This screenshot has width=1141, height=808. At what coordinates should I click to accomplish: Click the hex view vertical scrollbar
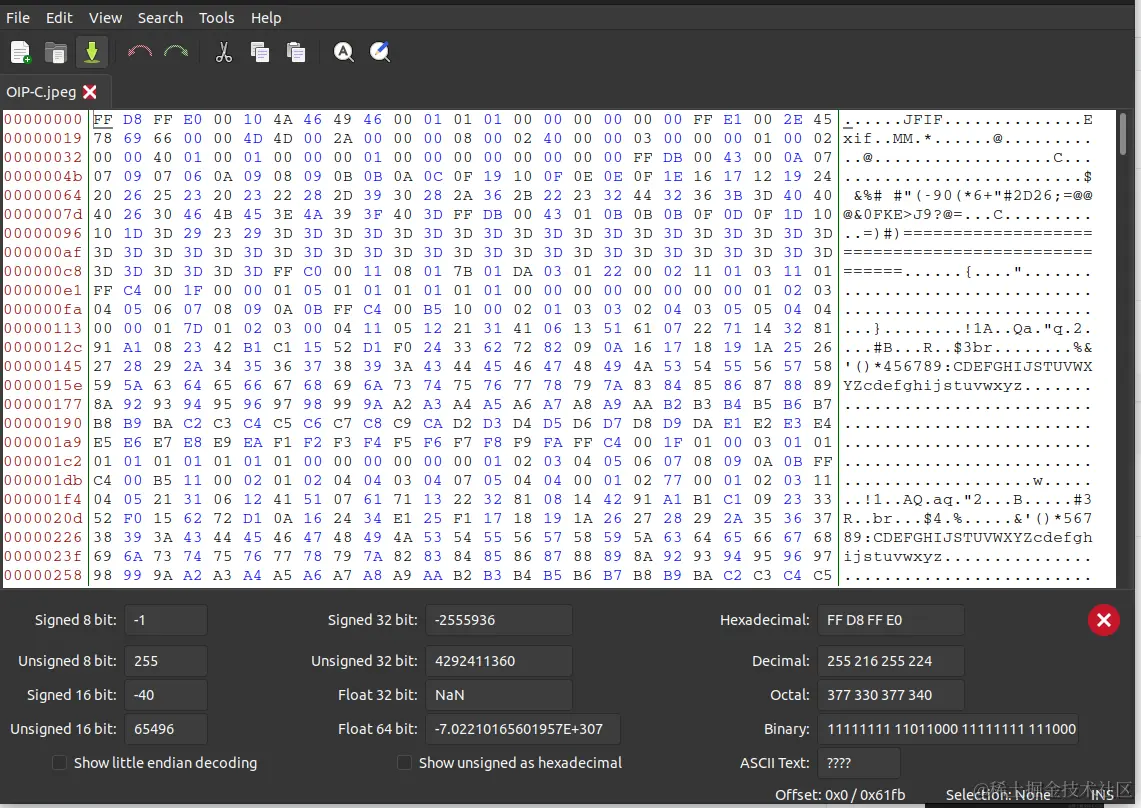click(1123, 132)
